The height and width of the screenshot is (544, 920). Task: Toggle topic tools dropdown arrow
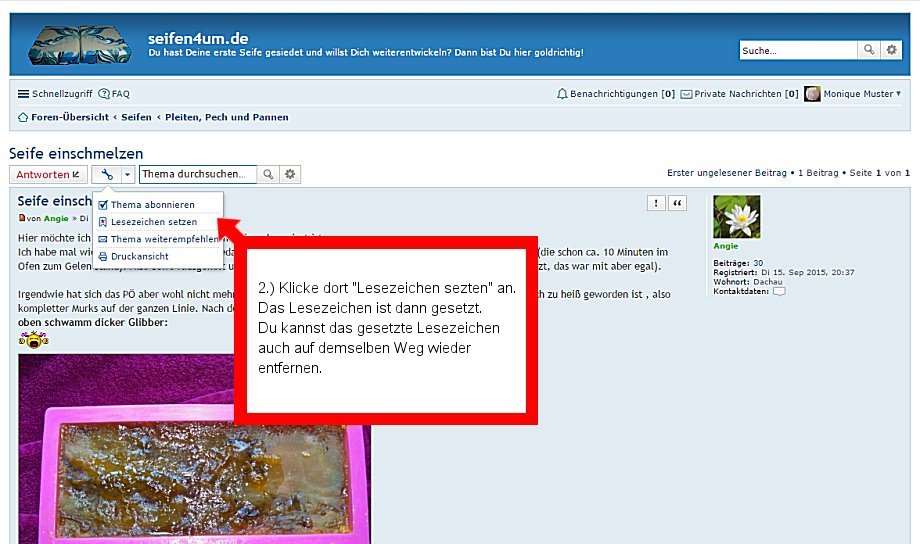pos(127,174)
